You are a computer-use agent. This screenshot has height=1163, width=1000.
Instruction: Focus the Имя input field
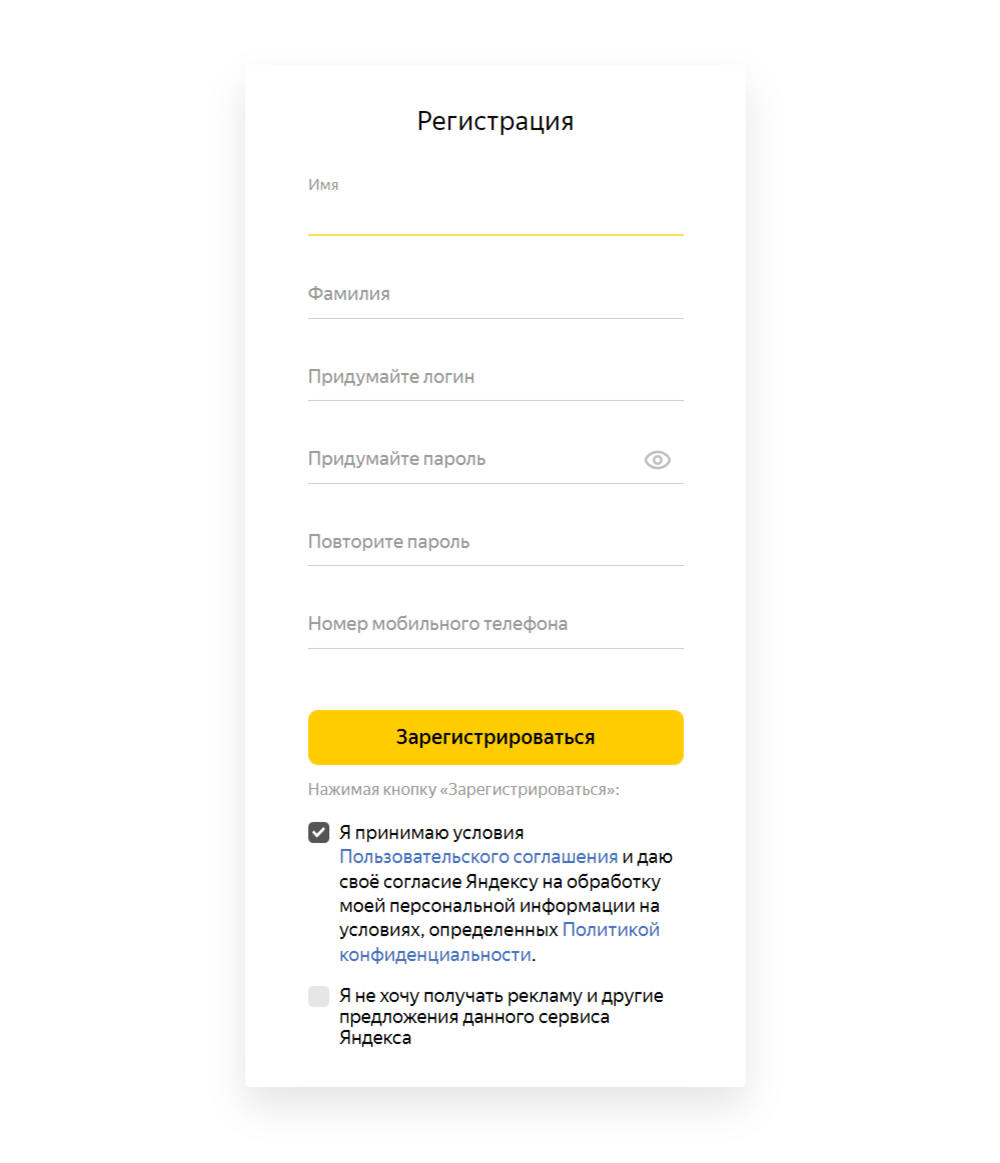[x=495, y=215]
